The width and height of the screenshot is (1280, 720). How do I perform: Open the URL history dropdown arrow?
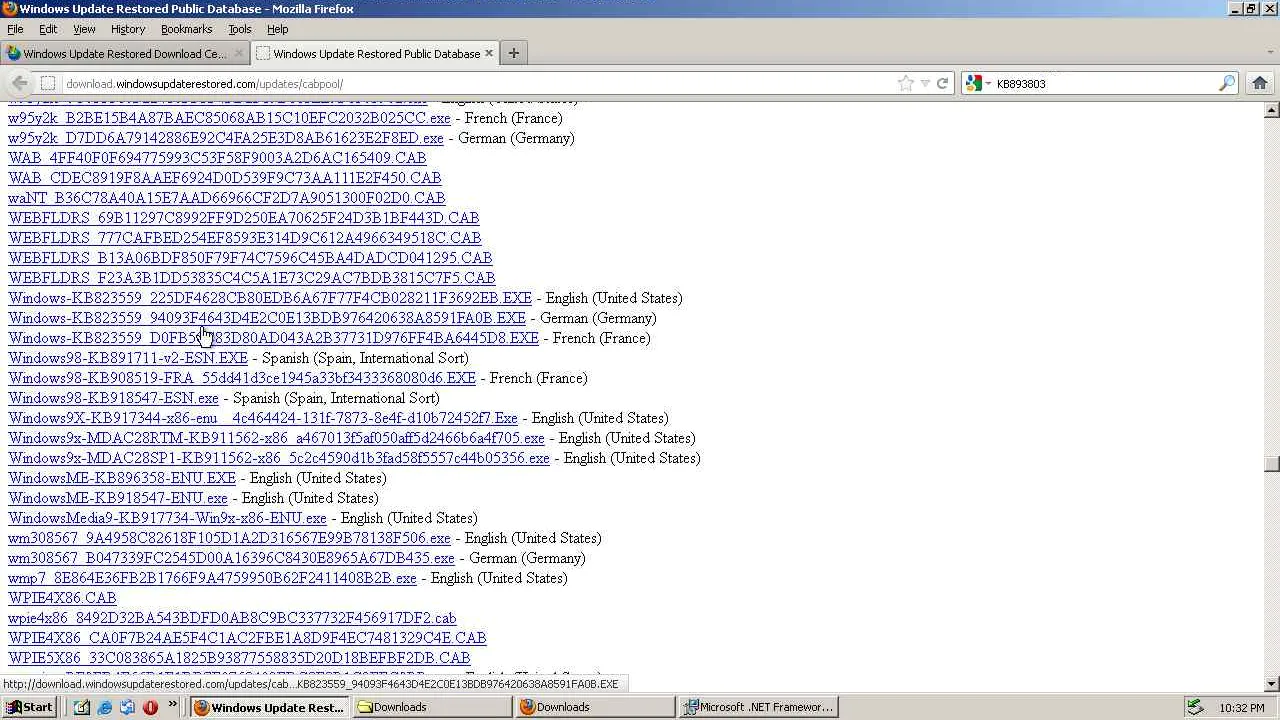click(x=925, y=84)
